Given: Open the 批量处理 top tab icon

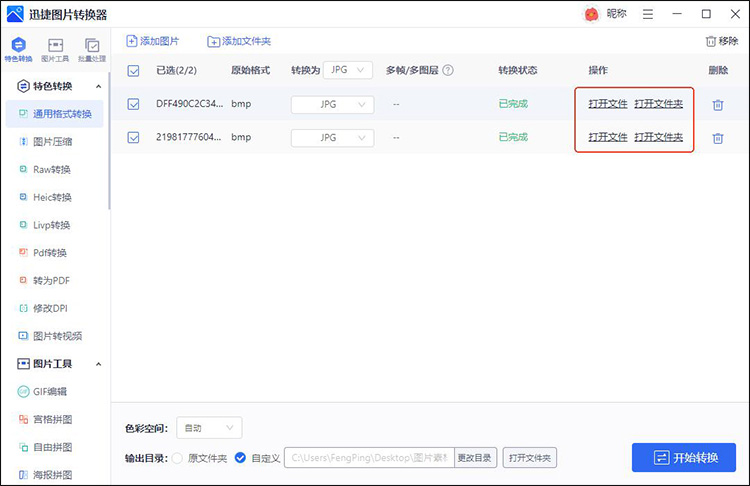Looking at the screenshot, I should [92, 49].
